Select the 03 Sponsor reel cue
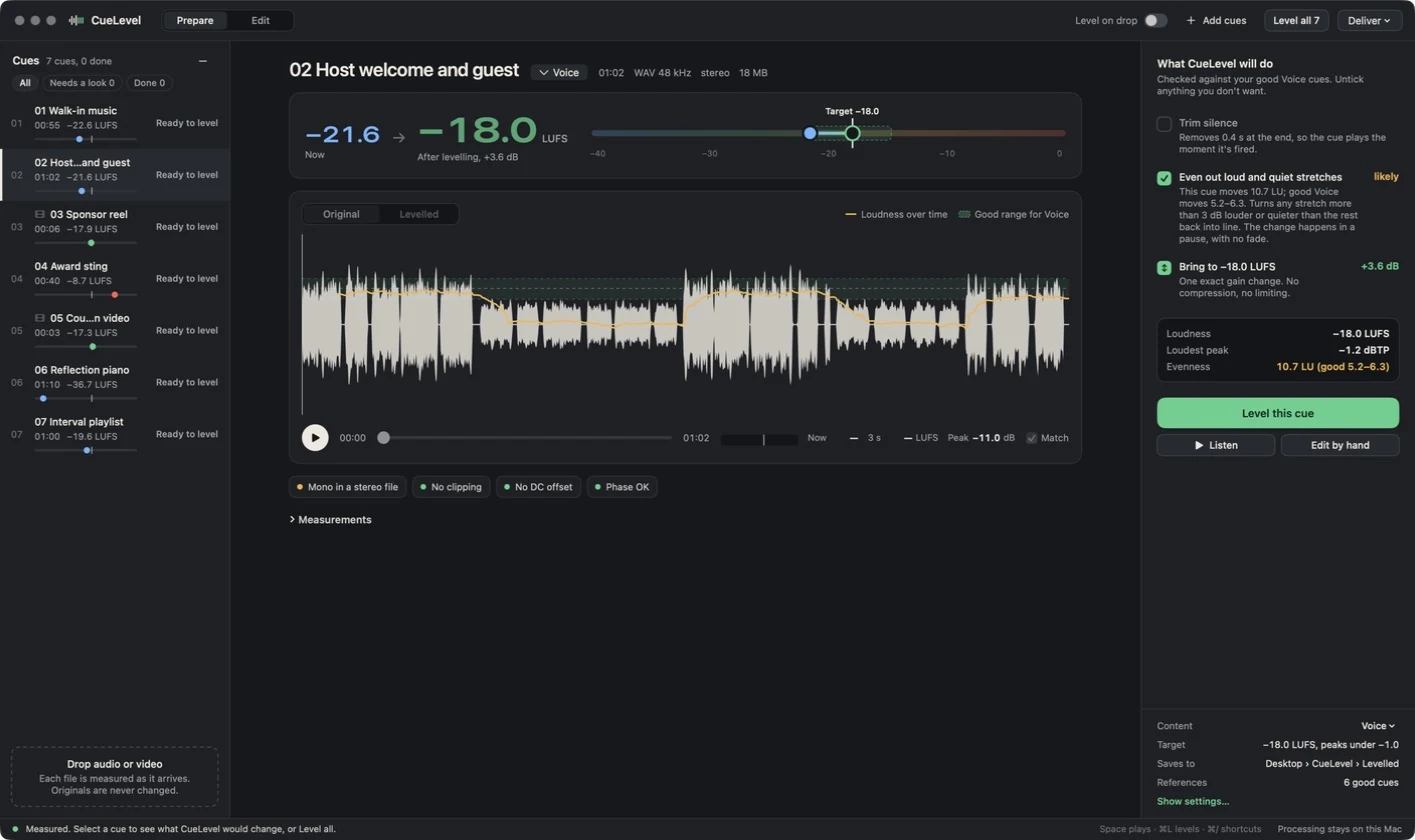This screenshot has width=1415, height=840. pos(115,227)
